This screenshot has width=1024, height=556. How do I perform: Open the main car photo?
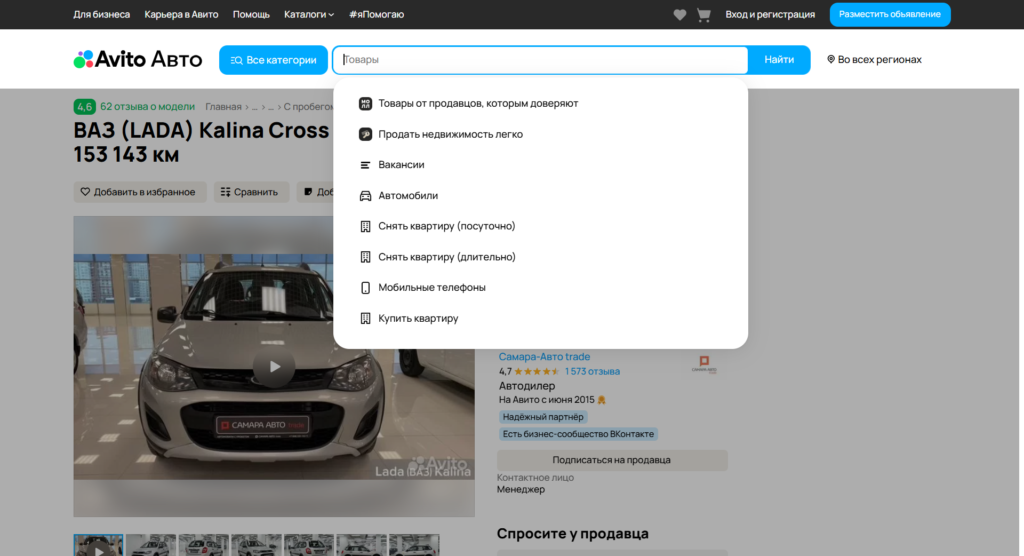274,367
